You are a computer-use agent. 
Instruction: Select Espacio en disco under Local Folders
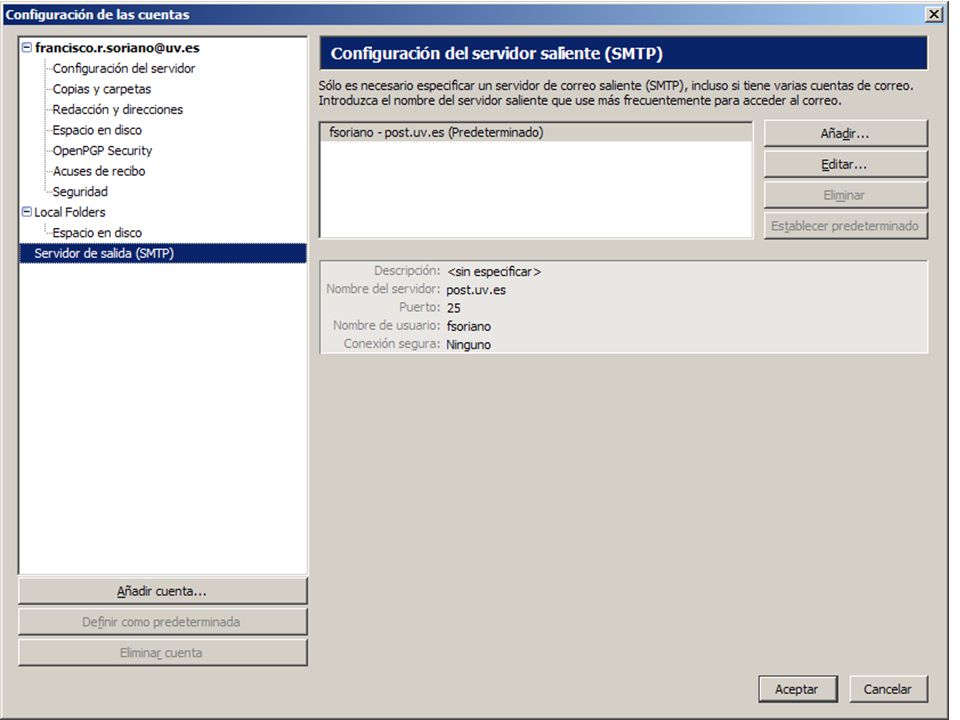click(97, 233)
